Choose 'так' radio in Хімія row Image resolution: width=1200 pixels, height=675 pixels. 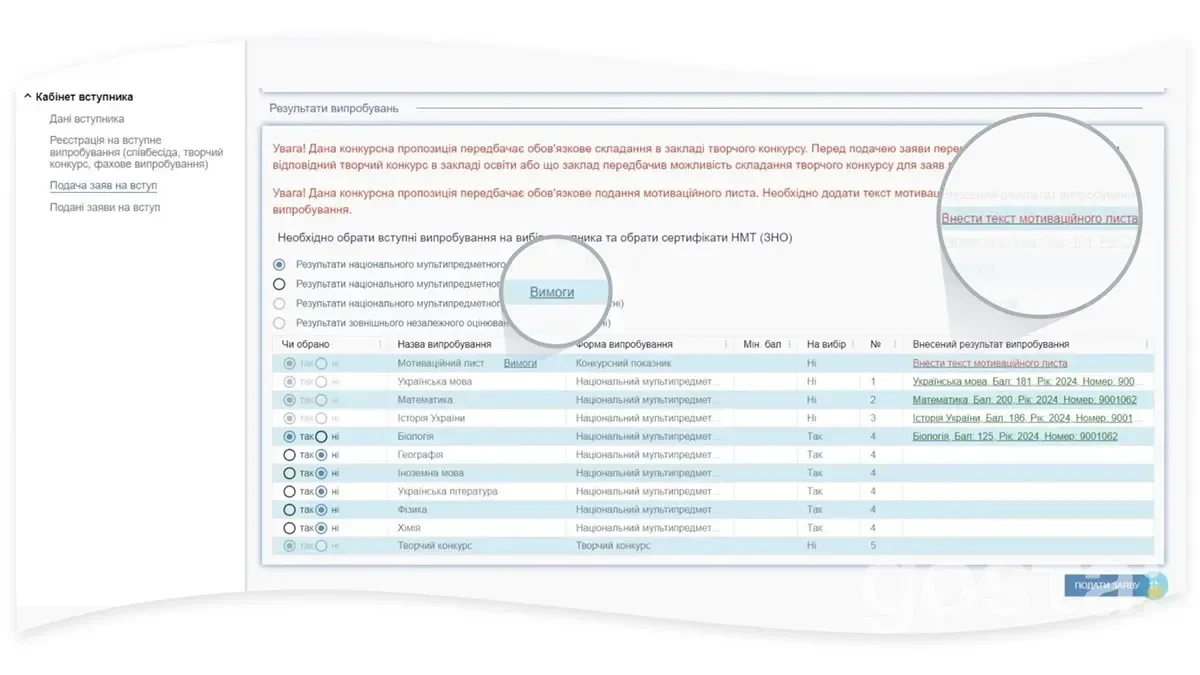click(290, 527)
